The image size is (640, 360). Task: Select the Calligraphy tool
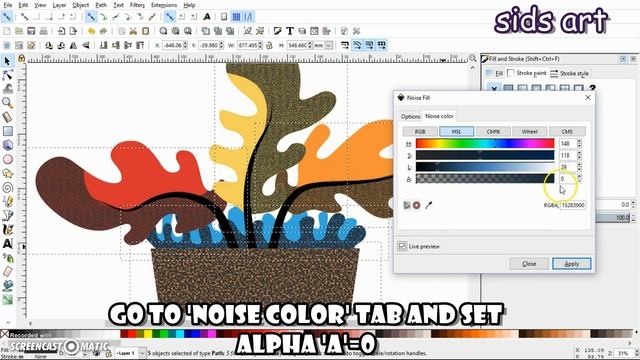pyautogui.click(x=7, y=229)
